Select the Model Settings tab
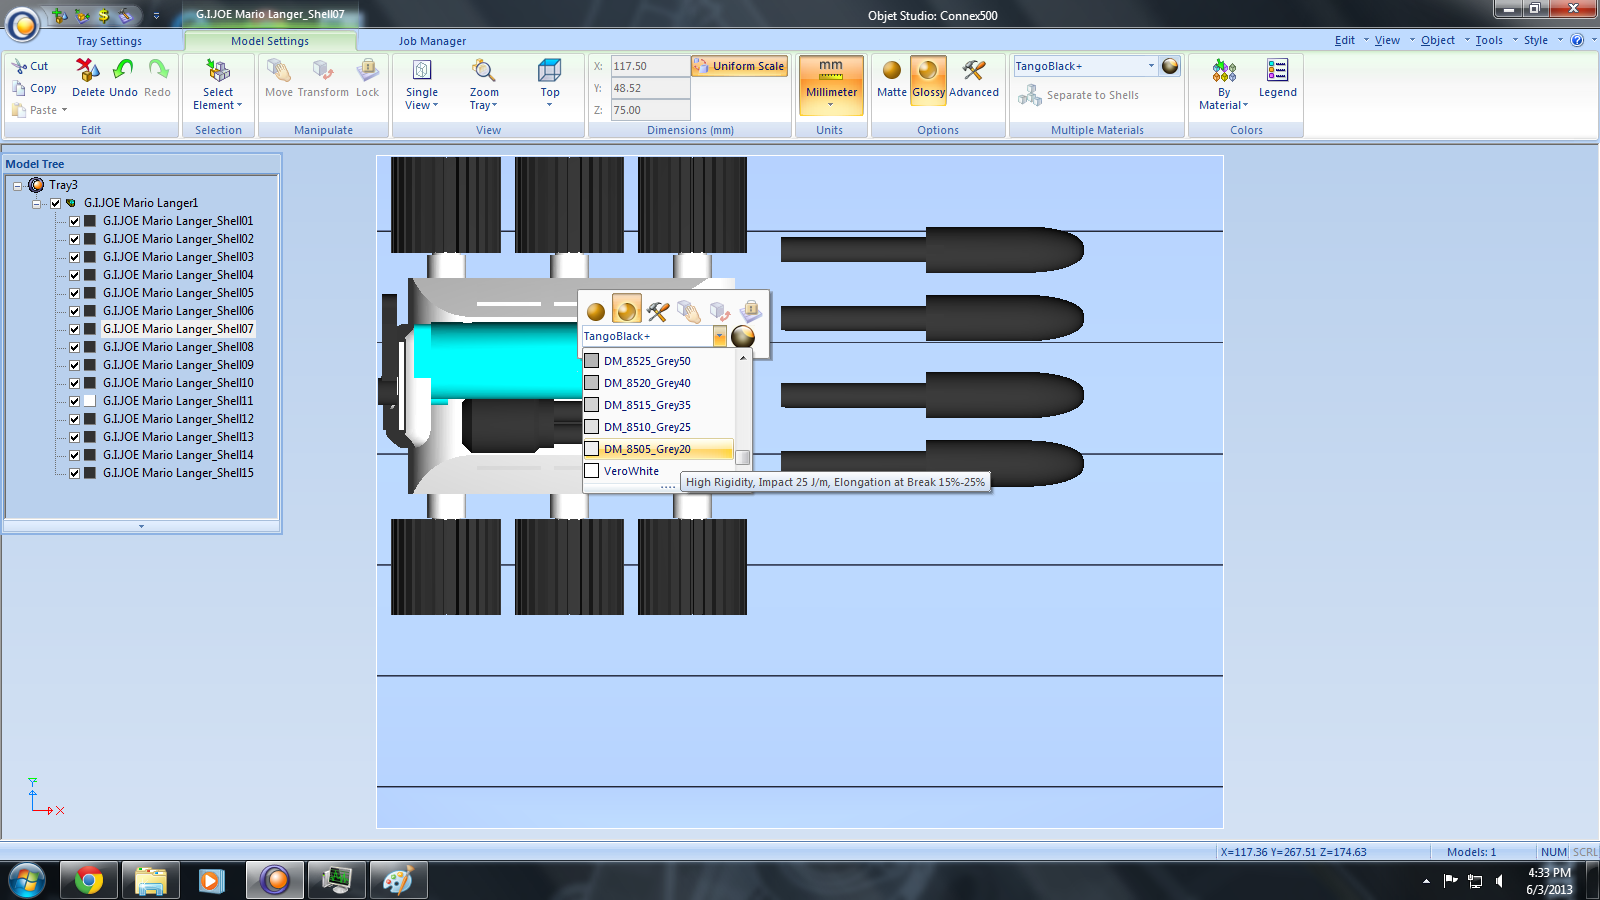The image size is (1600, 900). click(270, 41)
